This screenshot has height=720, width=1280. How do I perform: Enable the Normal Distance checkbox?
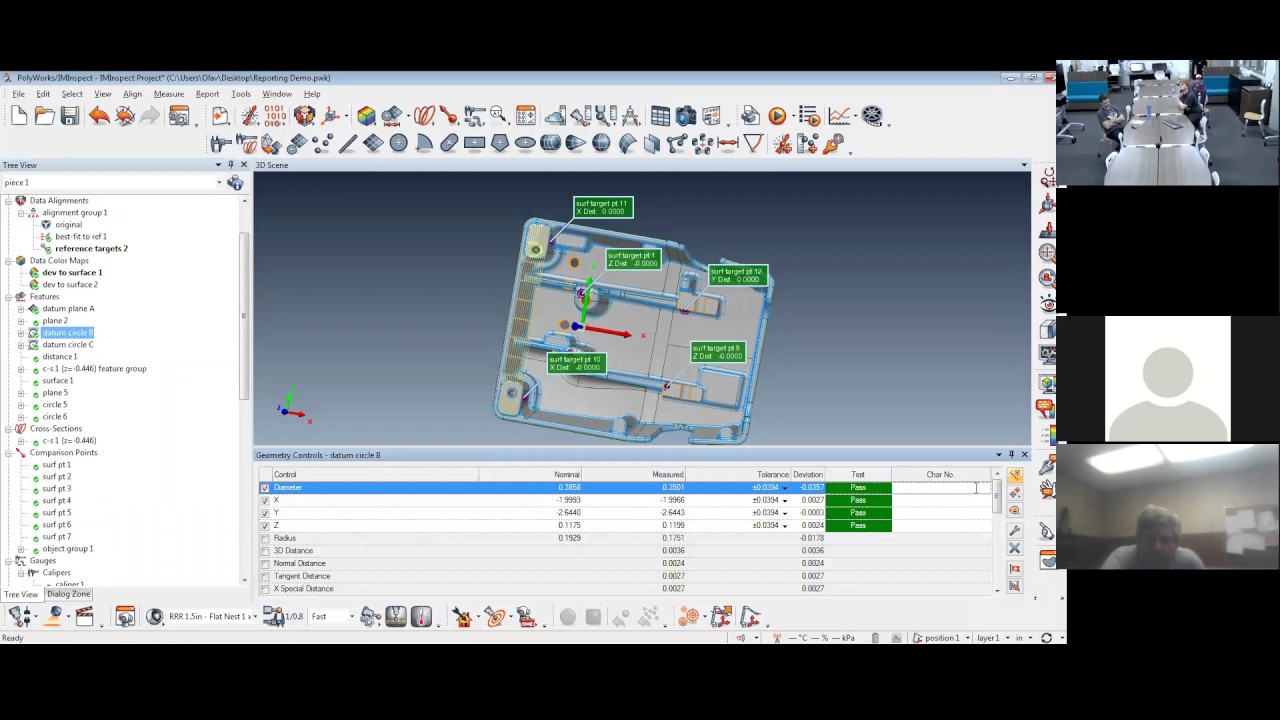265,564
